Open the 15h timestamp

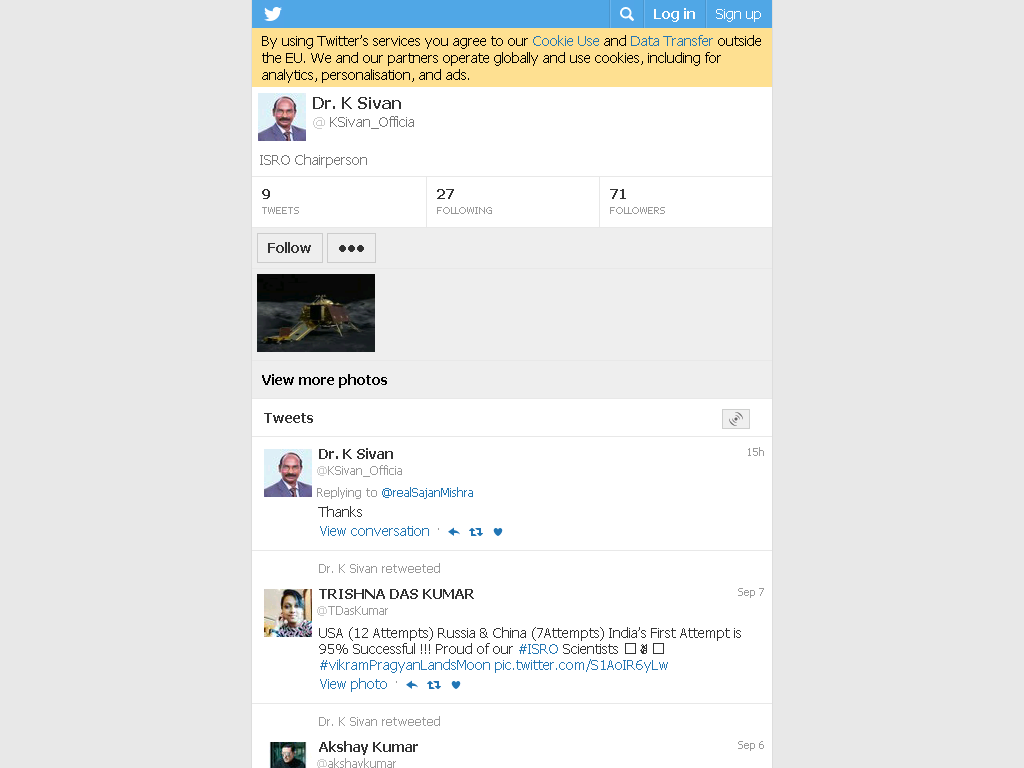[755, 452]
